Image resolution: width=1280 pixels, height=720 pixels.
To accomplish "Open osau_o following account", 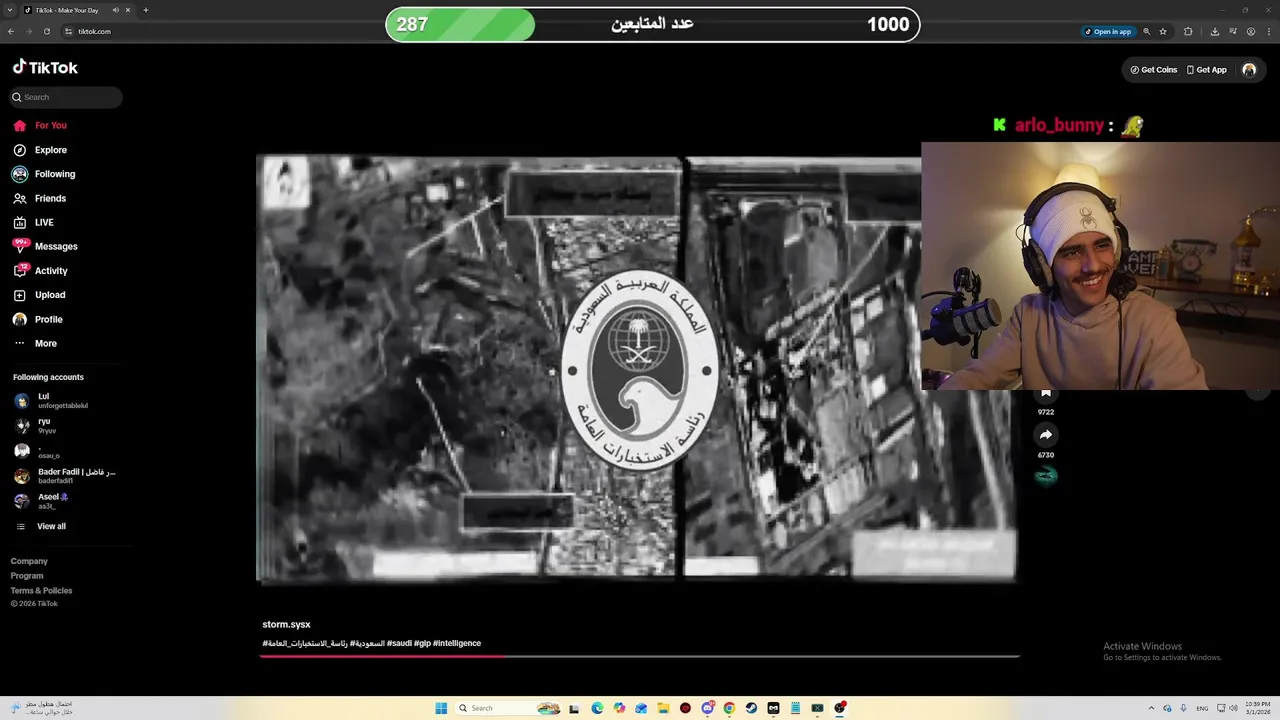I will 36,451.
